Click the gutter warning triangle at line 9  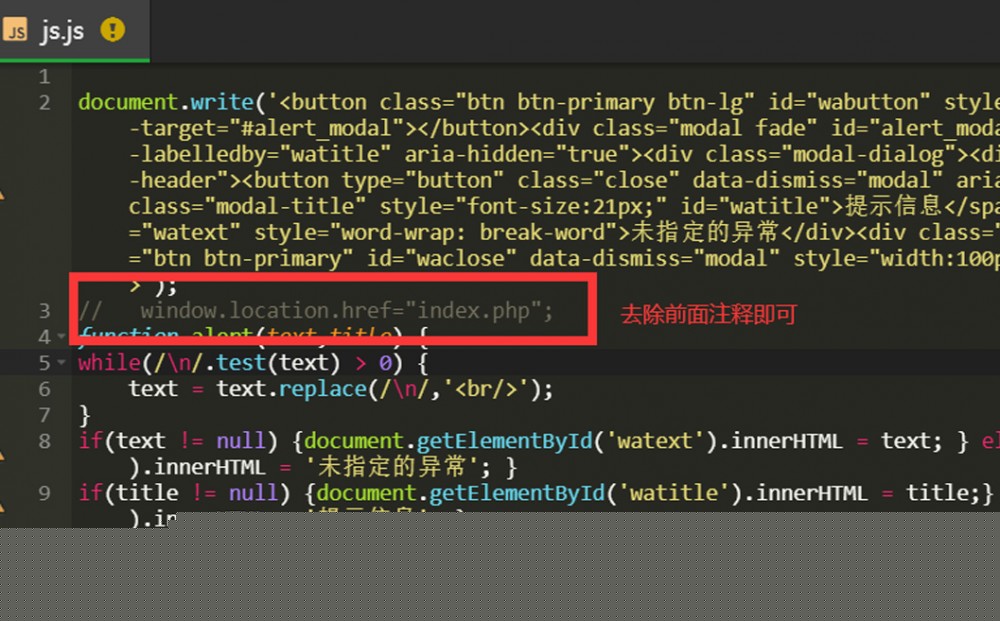click(2, 505)
